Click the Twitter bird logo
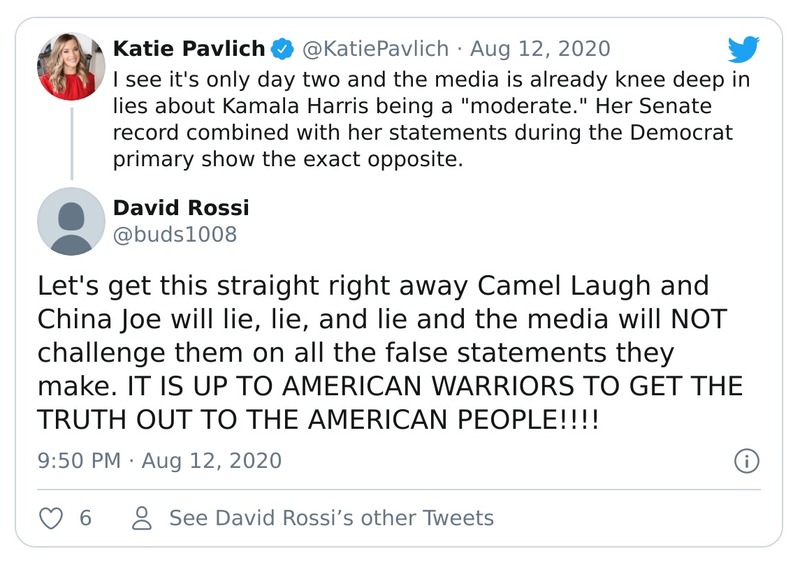This screenshot has width=800, height=565. (x=745, y=49)
